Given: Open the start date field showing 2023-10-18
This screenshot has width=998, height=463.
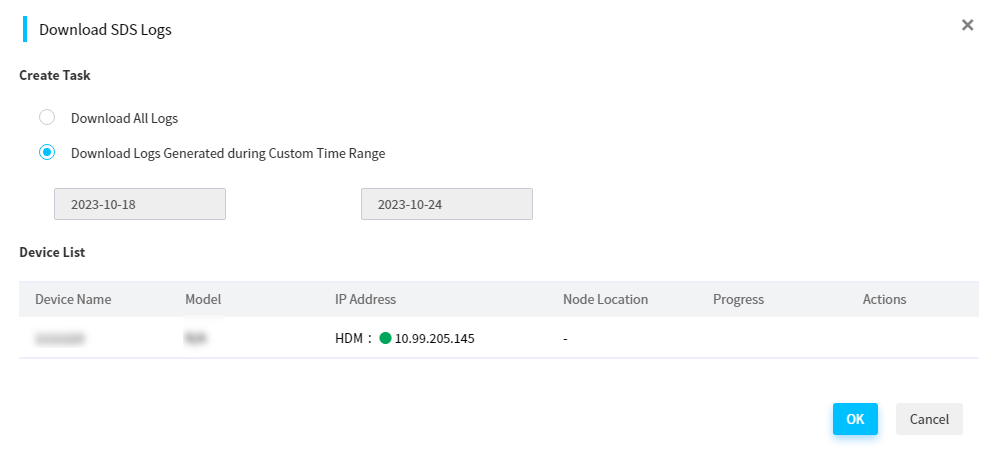Looking at the screenshot, I should click(x=140, y=204).
